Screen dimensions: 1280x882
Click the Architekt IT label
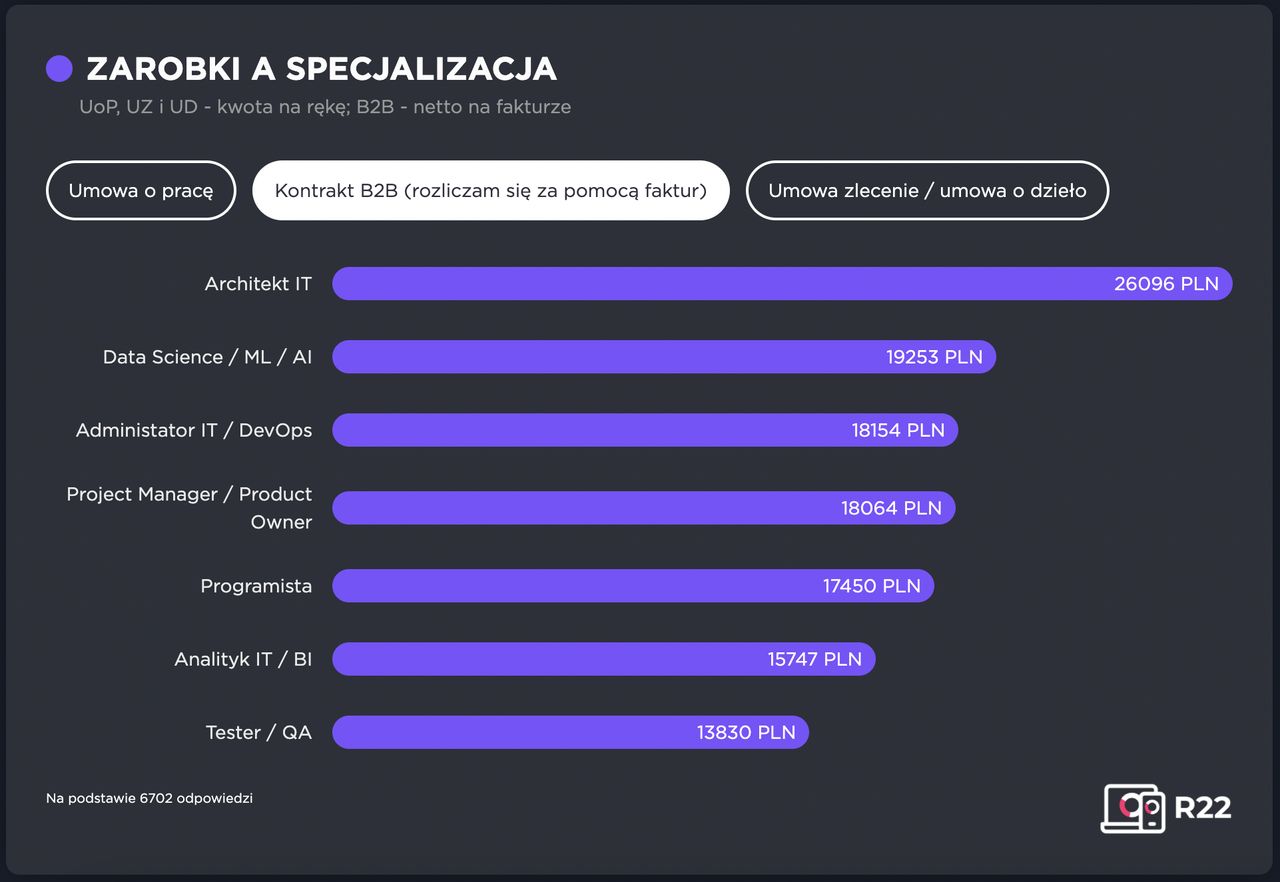click(x=258, y=284)
